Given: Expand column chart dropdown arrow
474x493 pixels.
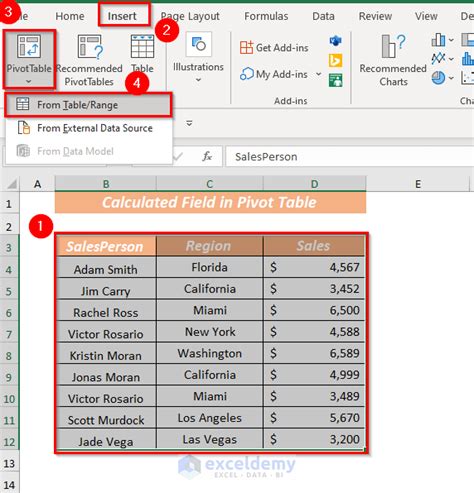Looking at the screenshot, I should (x=451, y=40).
